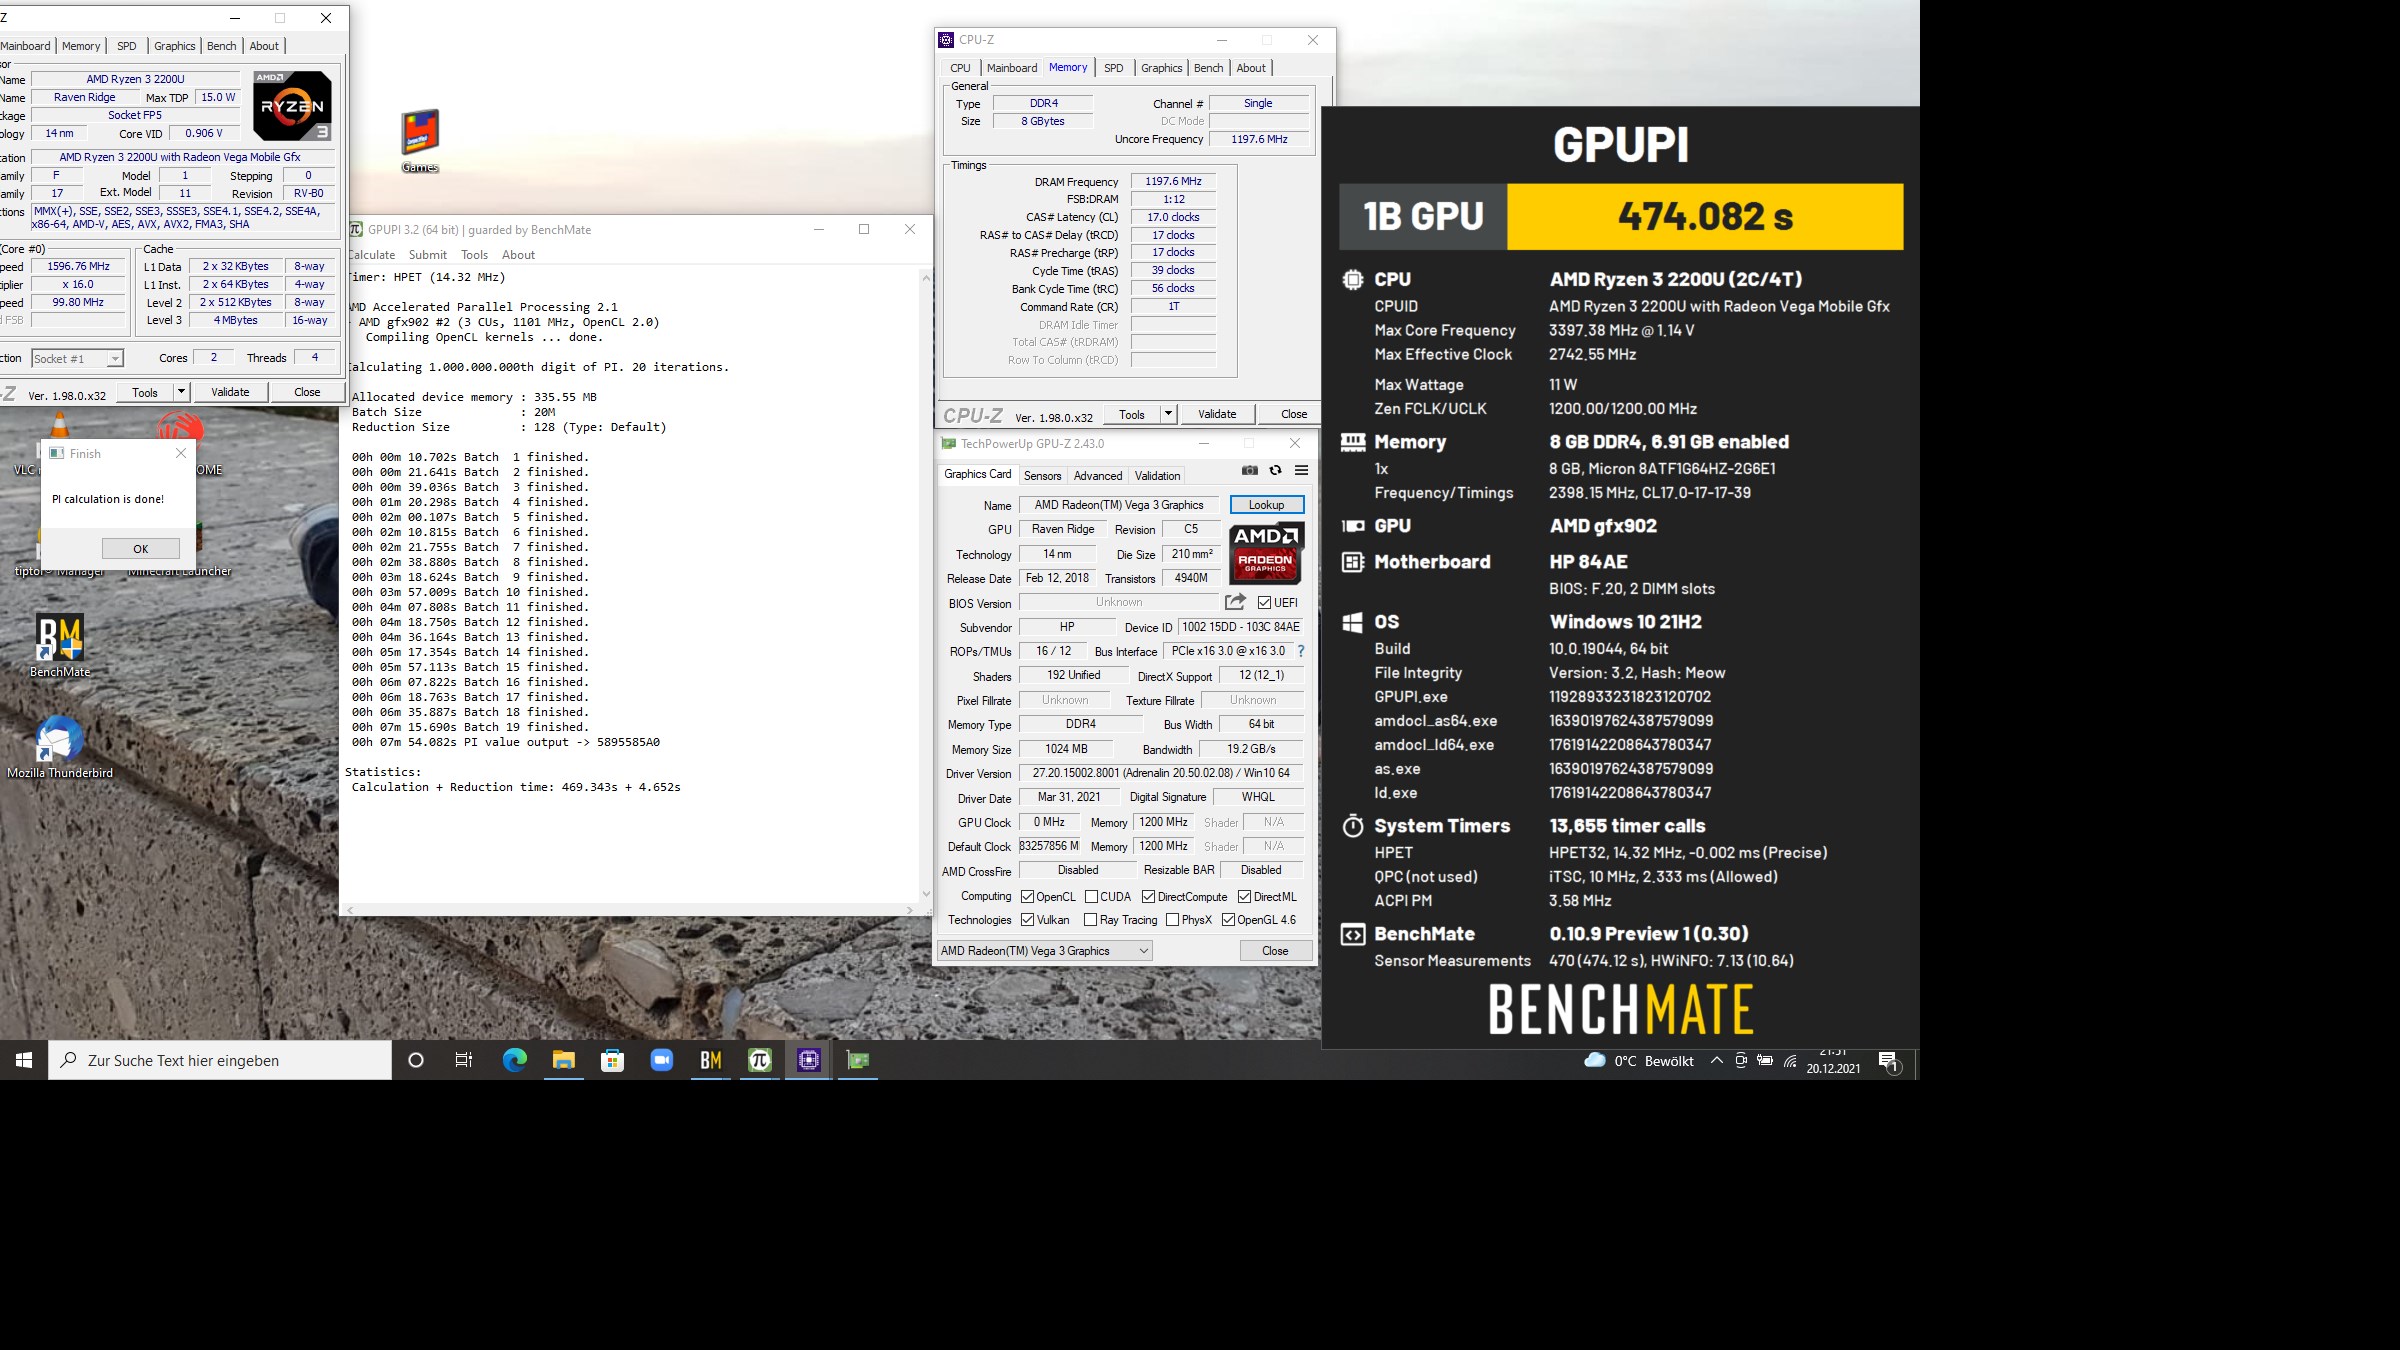Viewport: 2400px width, 1350px height.
Task: Open Microsoft Store from the taskbar
Action: tap(612, 1060)
